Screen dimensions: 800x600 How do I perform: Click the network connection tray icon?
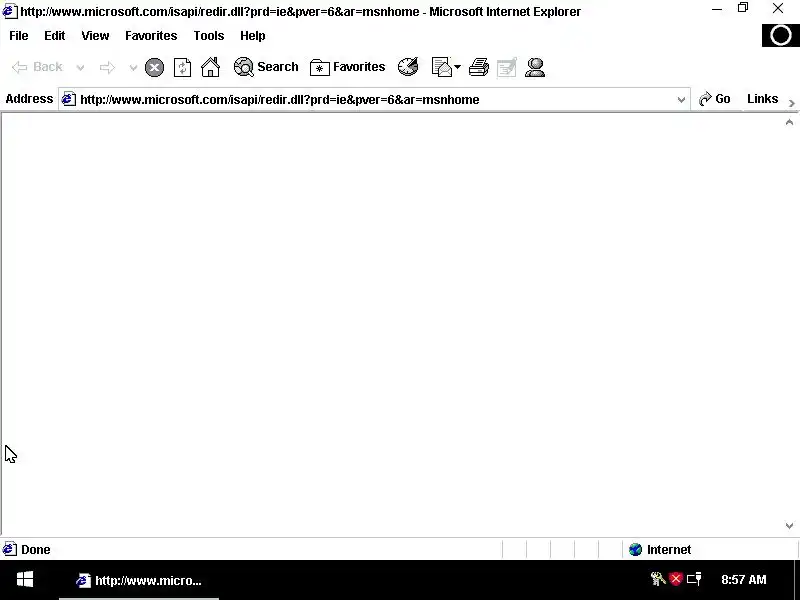click(694, 579)
